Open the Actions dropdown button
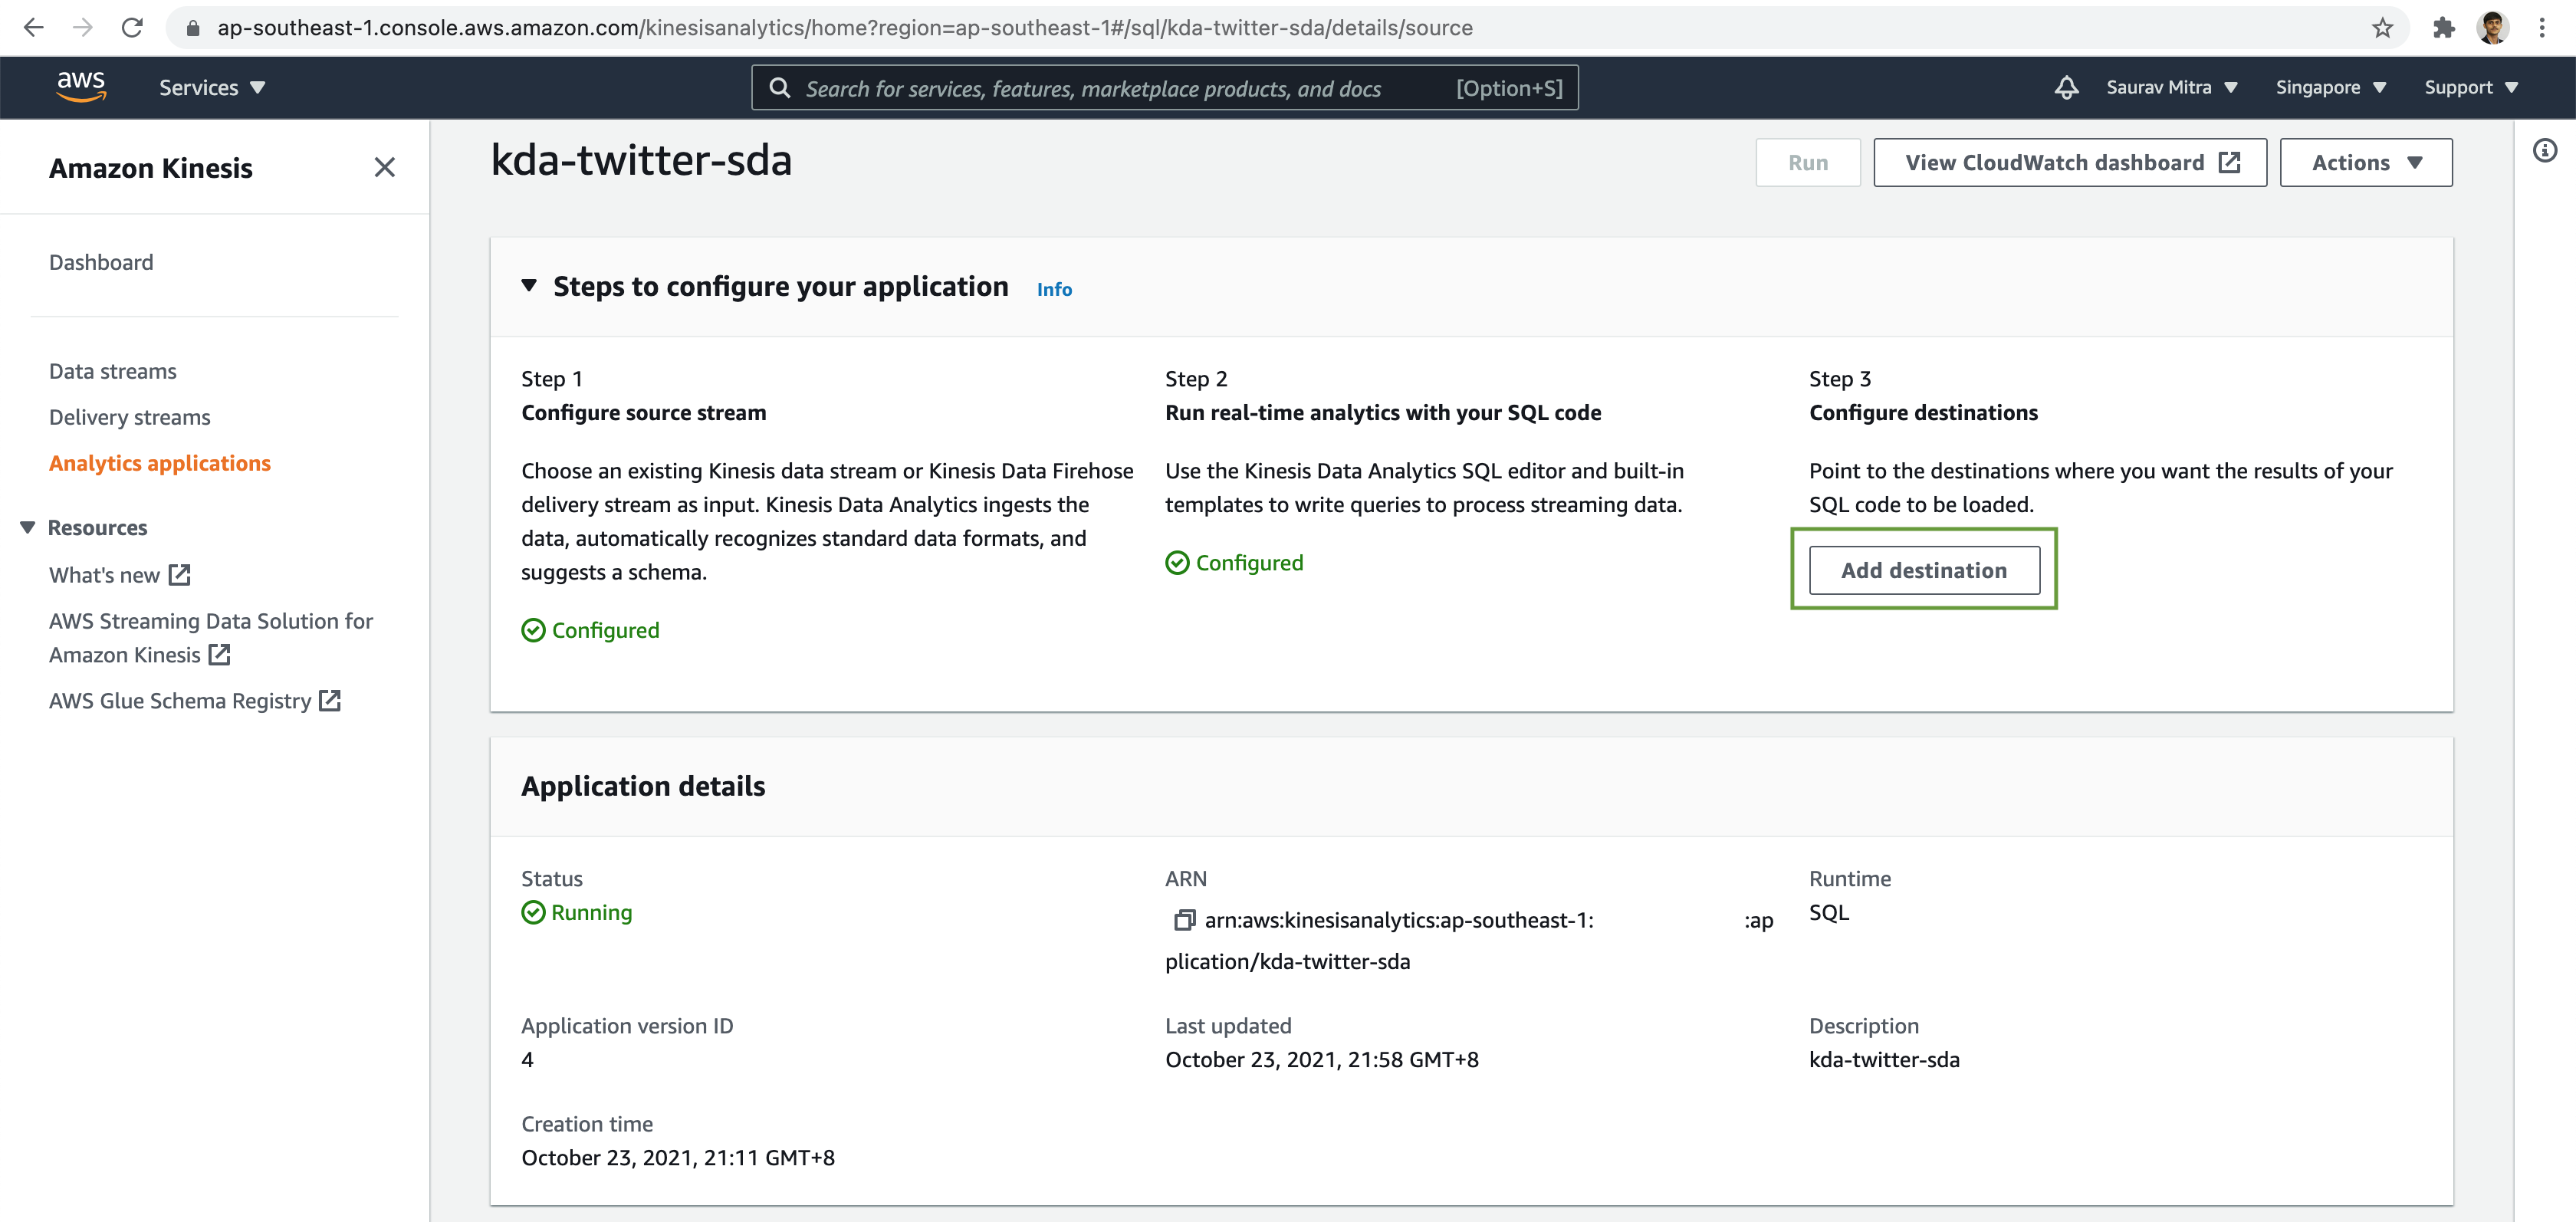2576x1222 pixels. [2365, 163]
